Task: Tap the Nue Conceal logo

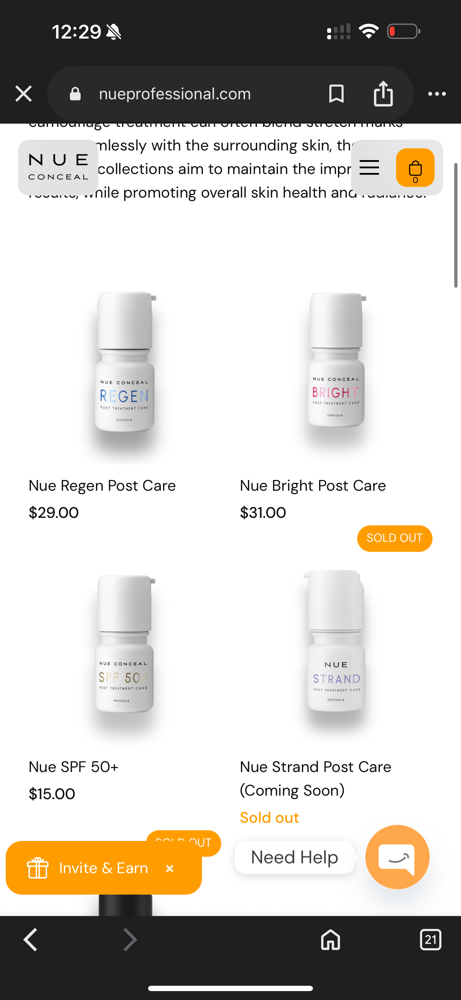Action: tap(58, 167)
